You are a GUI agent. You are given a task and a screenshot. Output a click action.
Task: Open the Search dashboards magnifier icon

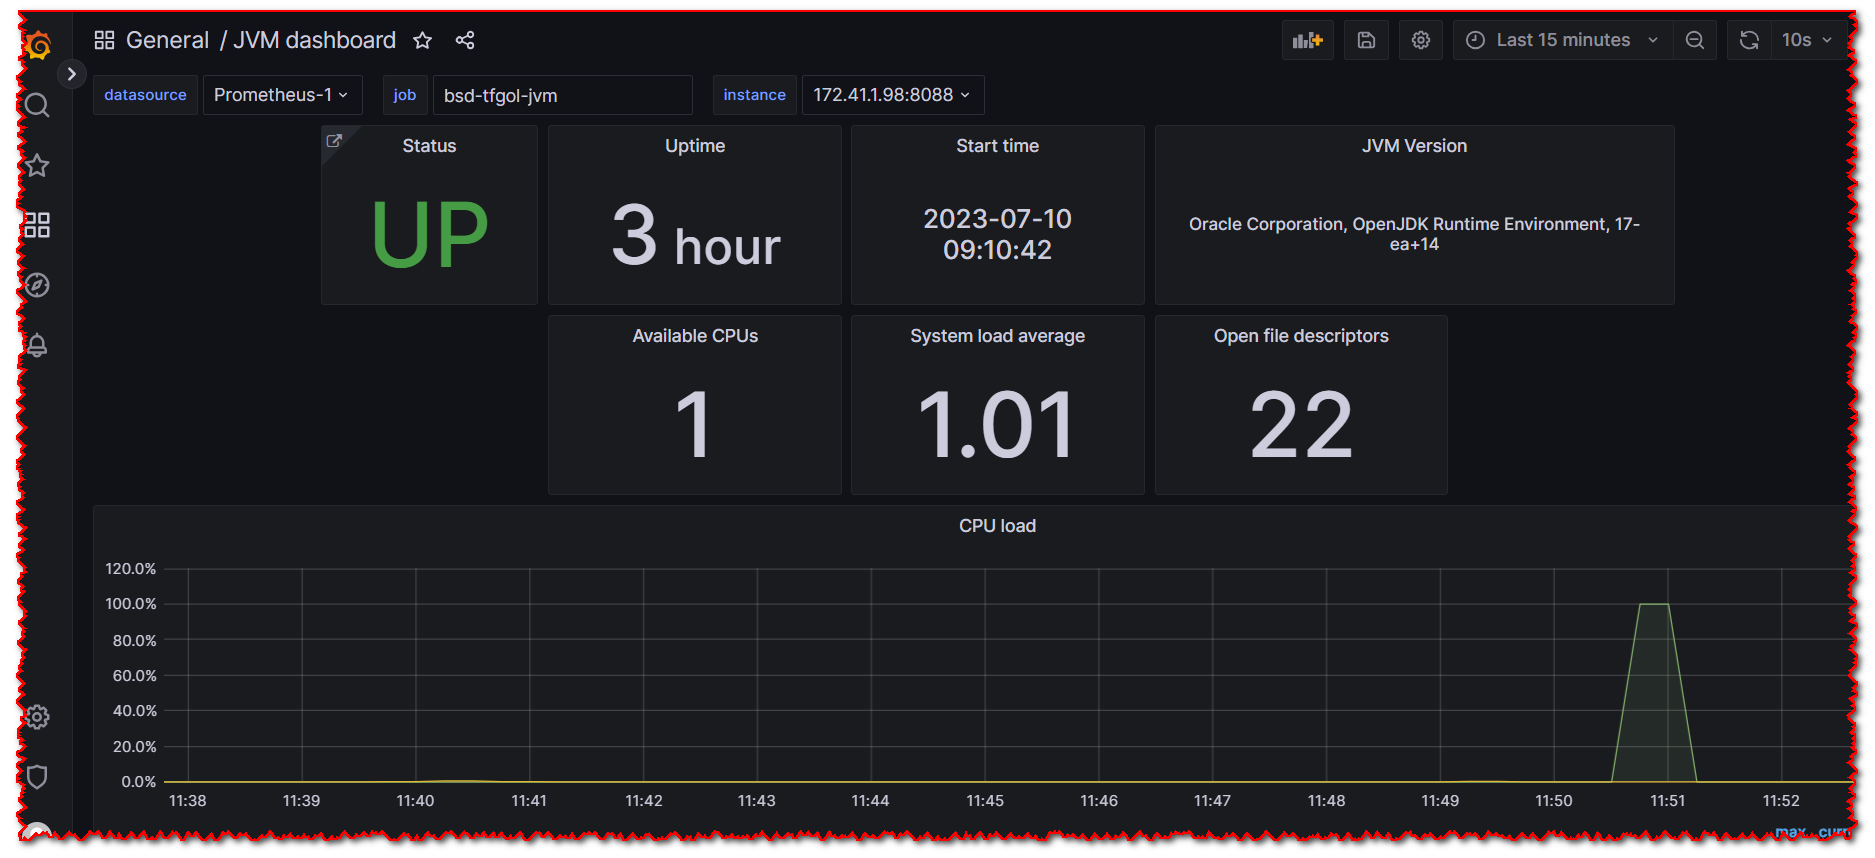[37, 105]
